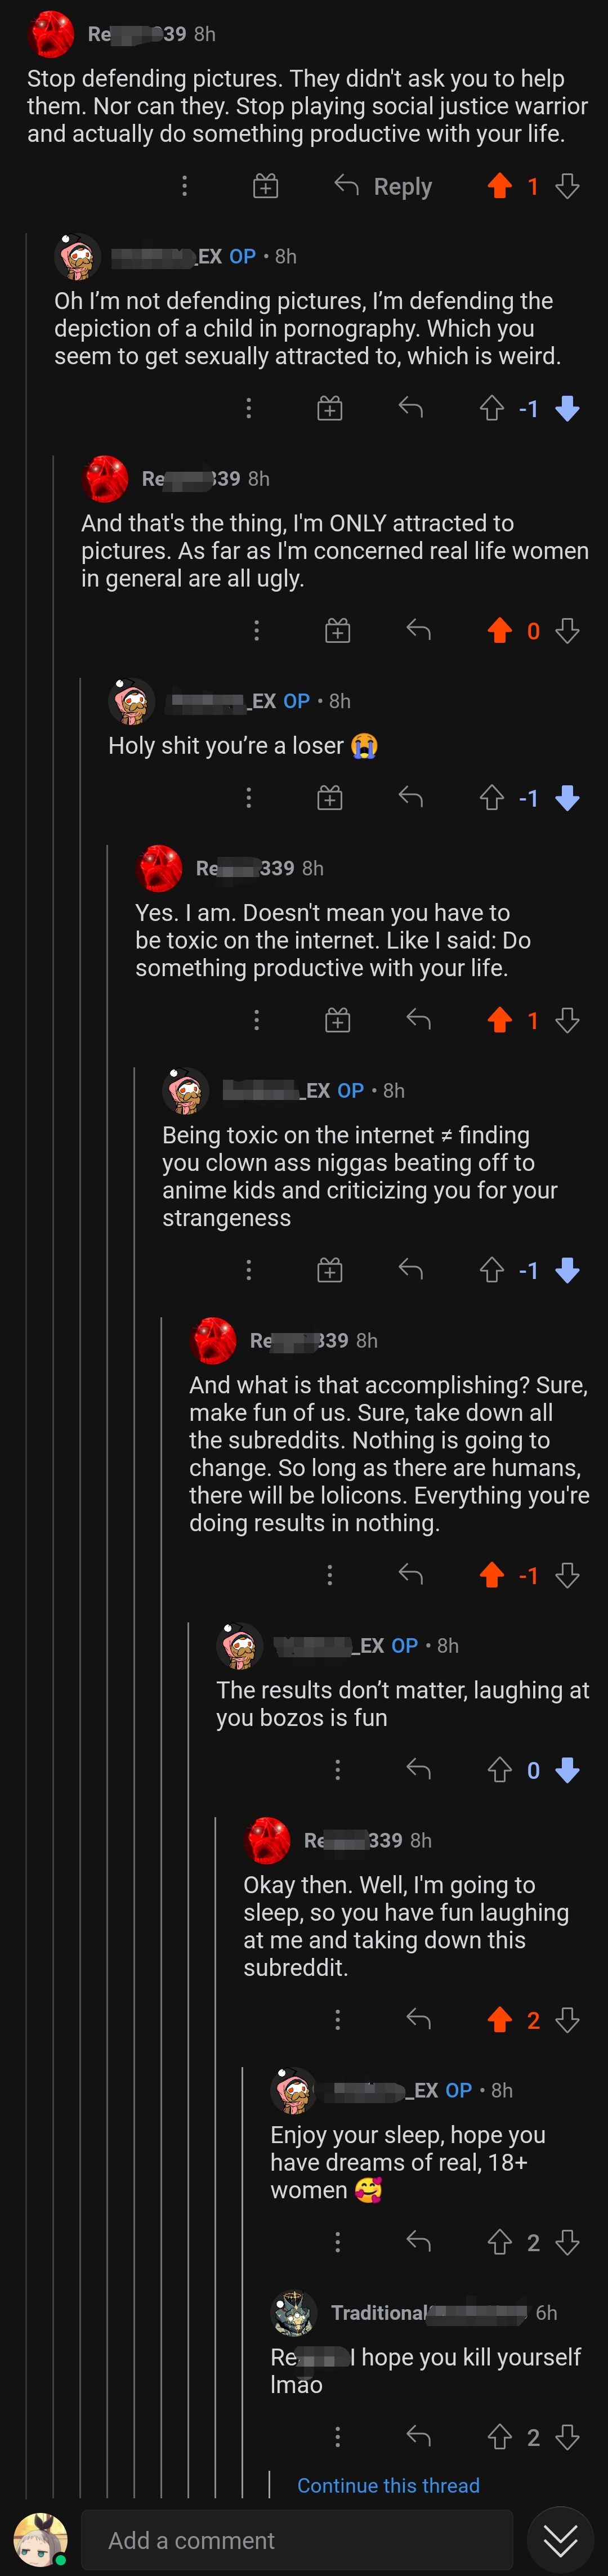Toggle downvote on "The results don't matter" comment

(568, 1770)
